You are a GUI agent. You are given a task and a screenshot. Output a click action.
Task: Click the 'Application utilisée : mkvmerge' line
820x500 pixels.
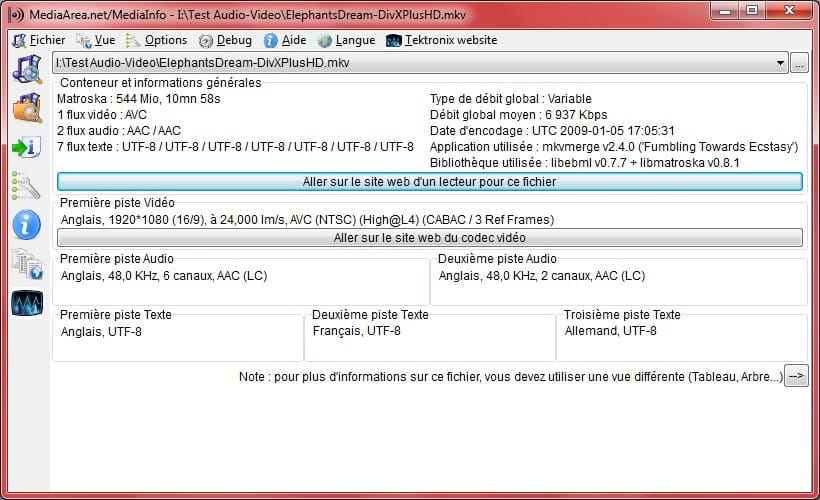tap(614, 147)
